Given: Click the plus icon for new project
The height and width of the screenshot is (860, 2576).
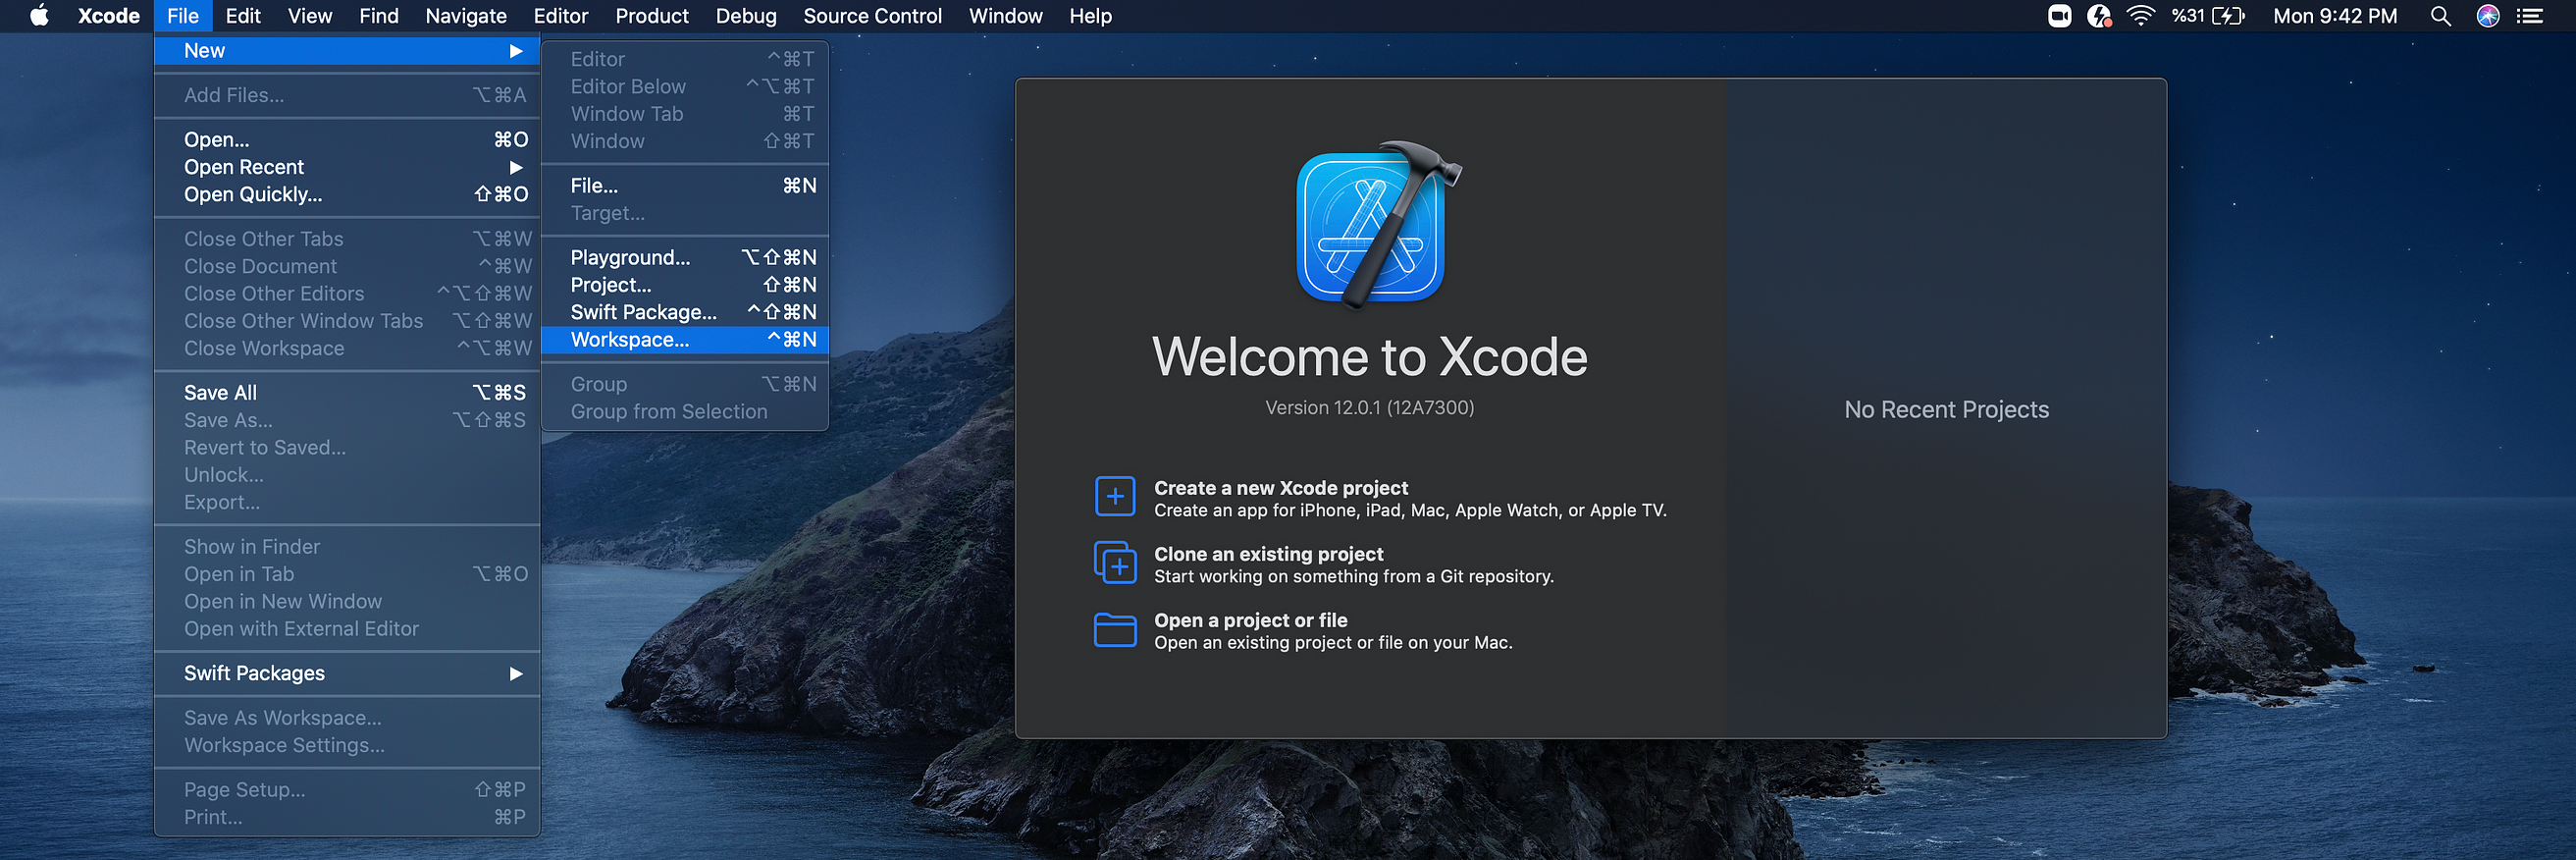Looking at the screenshot, I should pos(1115,497).
